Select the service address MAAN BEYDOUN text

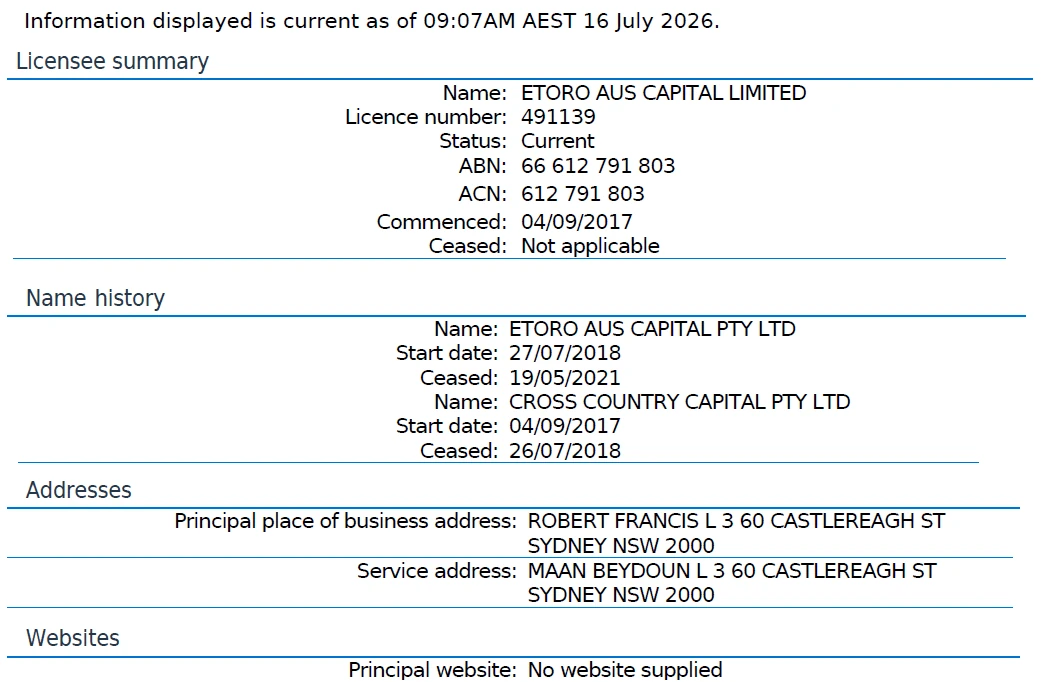click(732, 583)
